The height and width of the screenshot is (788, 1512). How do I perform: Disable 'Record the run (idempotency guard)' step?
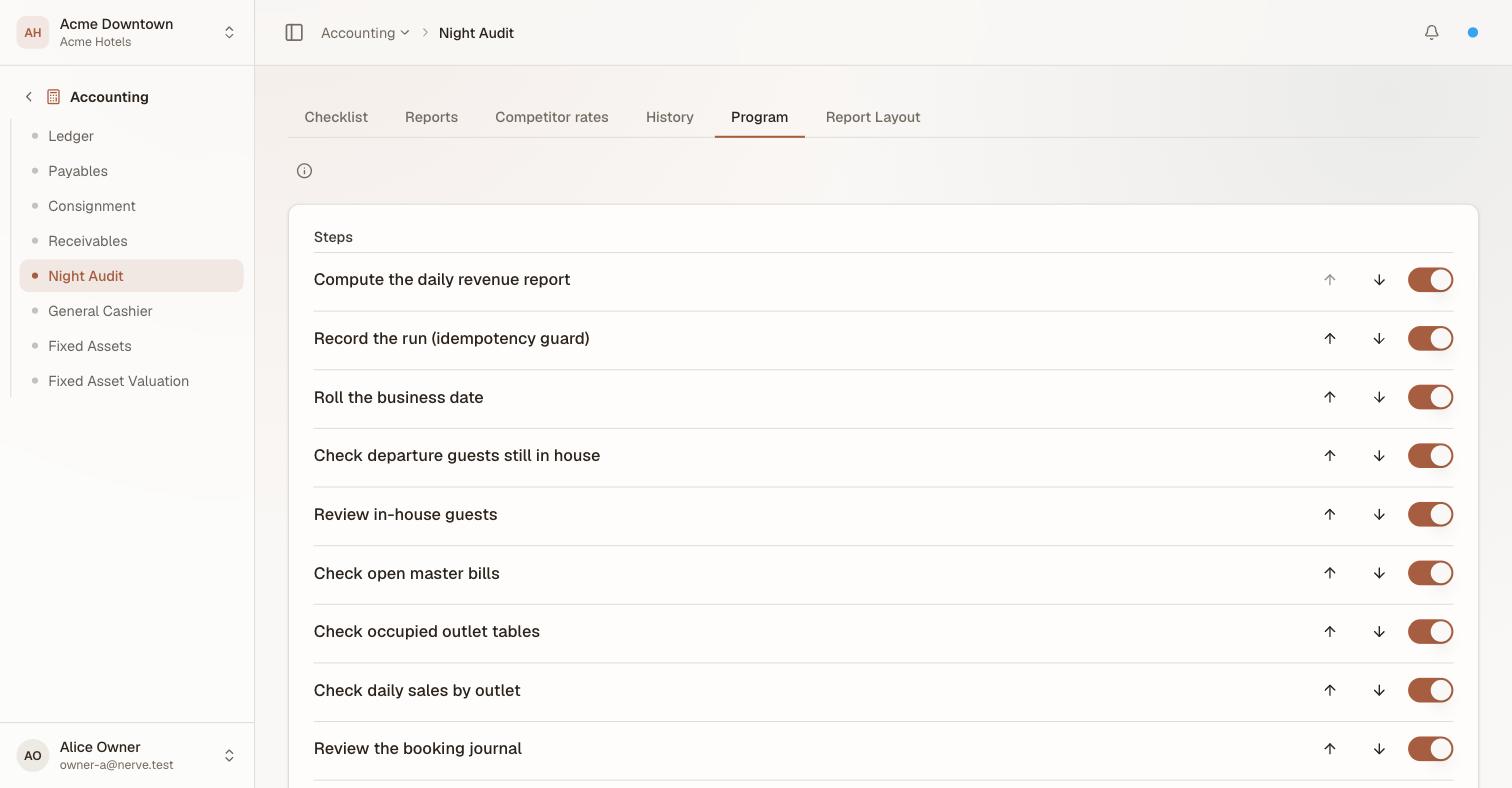click(1430, 339)
